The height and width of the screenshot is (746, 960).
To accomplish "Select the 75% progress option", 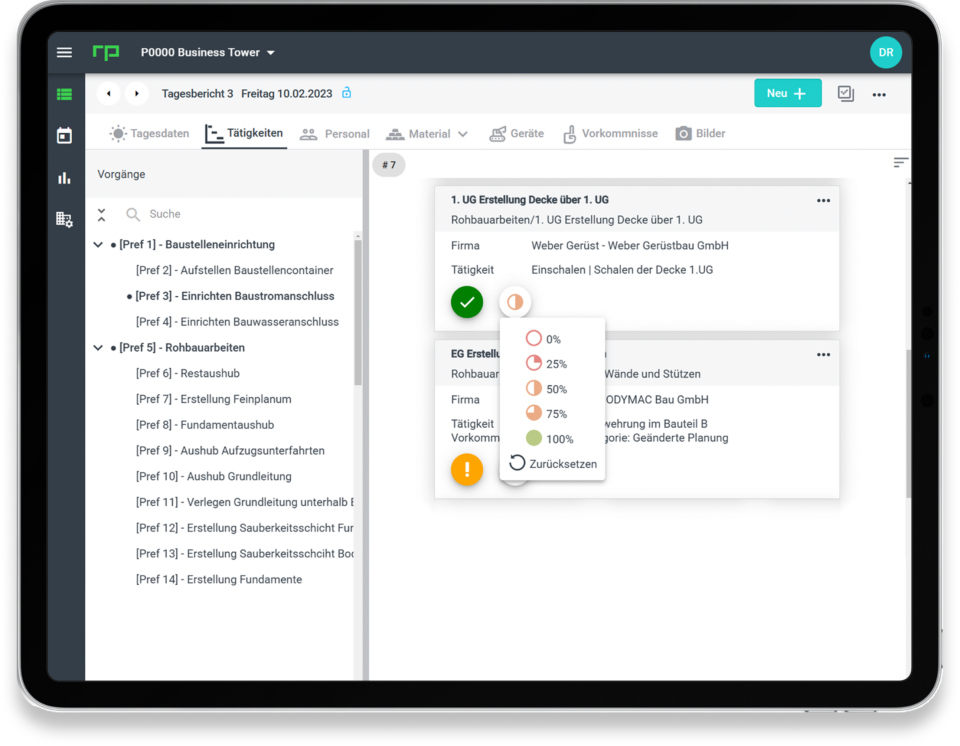I will click(547, 414).
